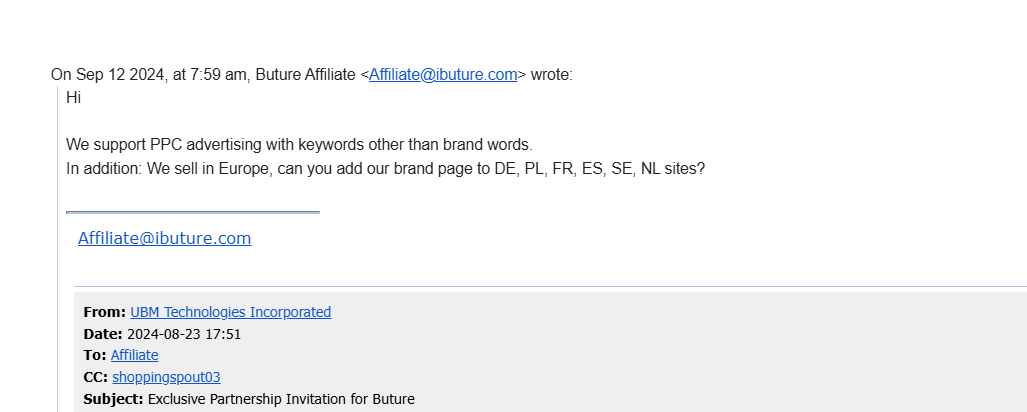Click the short blue divider above signature
The width and height of the screenshot is (1027, 412).
tap(193, 212)
